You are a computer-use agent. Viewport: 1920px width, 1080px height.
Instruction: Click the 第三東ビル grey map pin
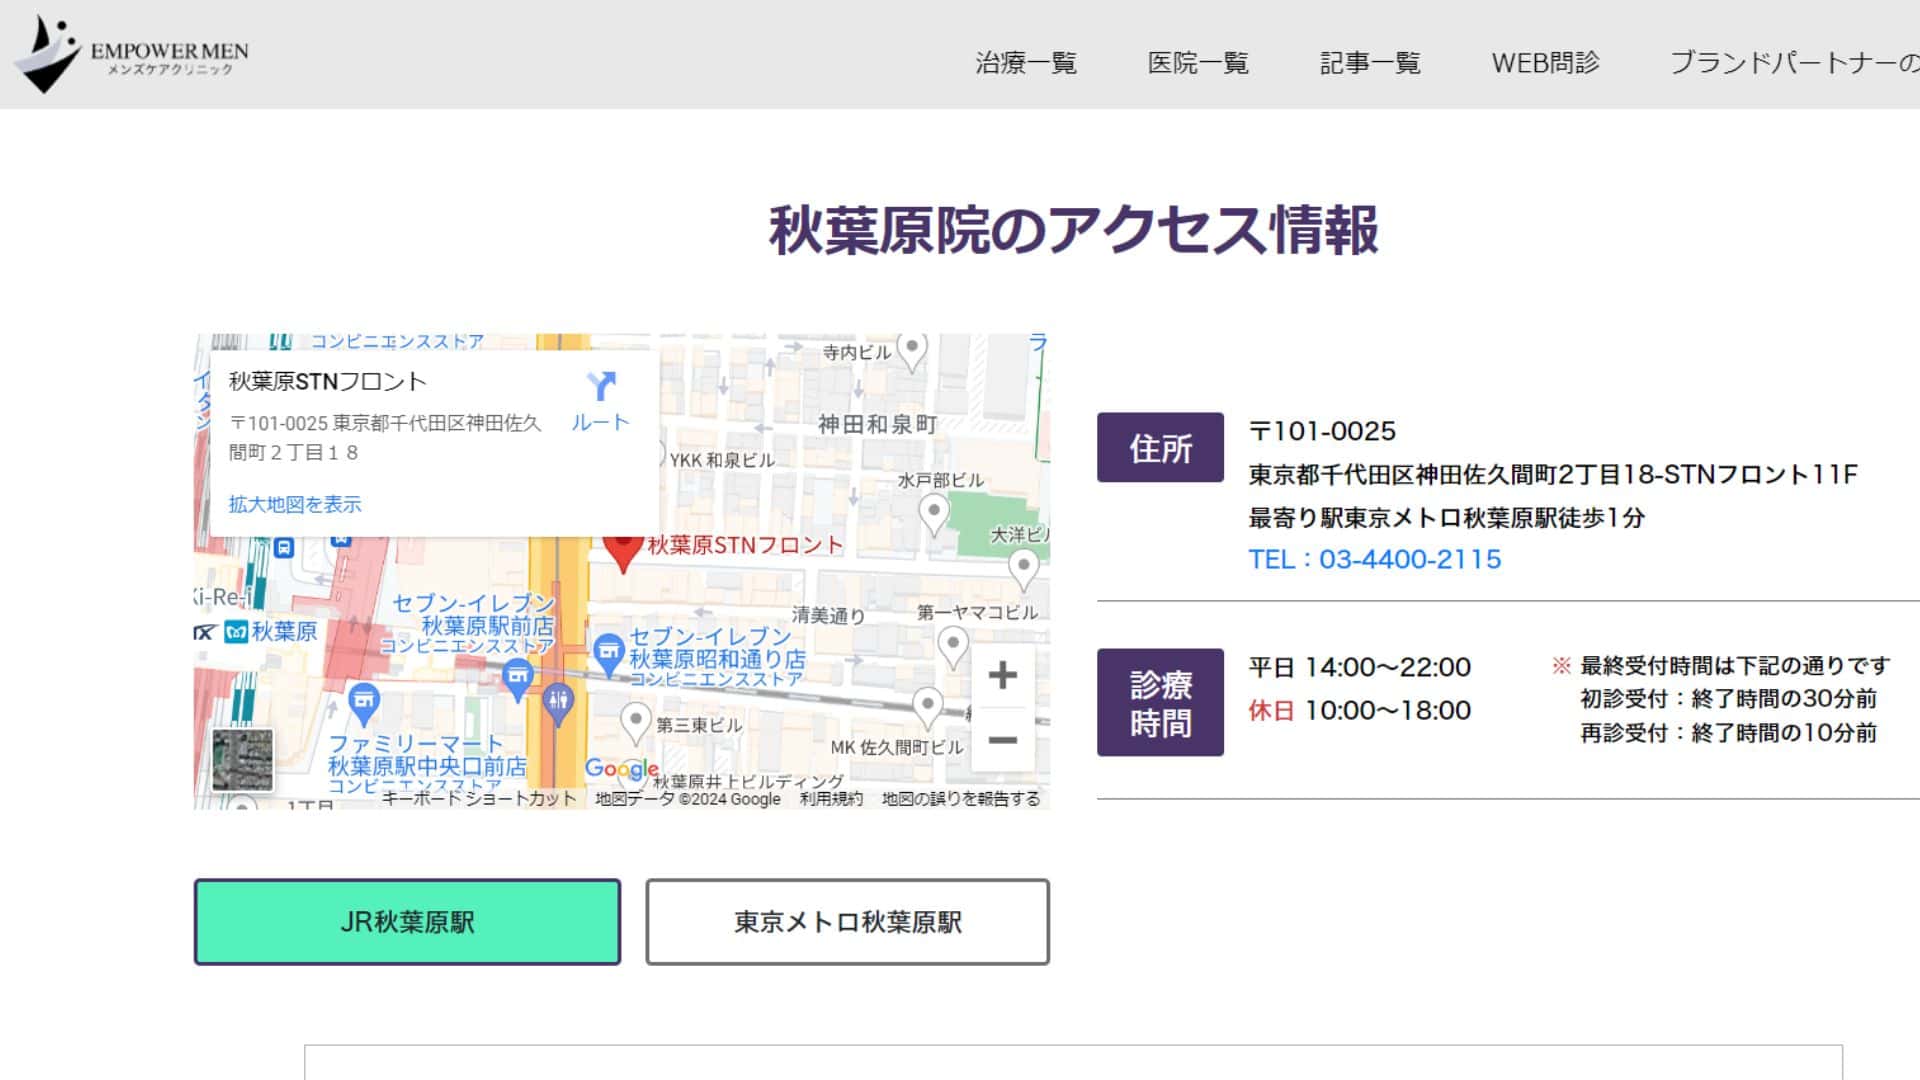click(636, 722)
